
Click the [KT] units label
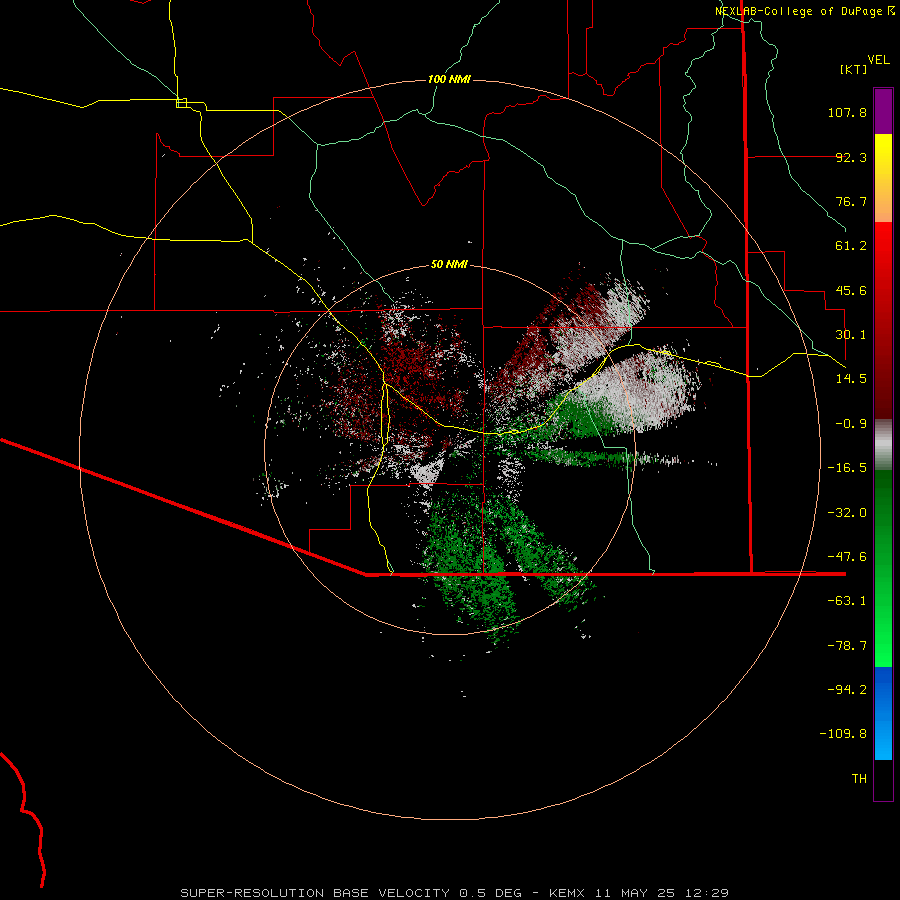coord(853,69)
